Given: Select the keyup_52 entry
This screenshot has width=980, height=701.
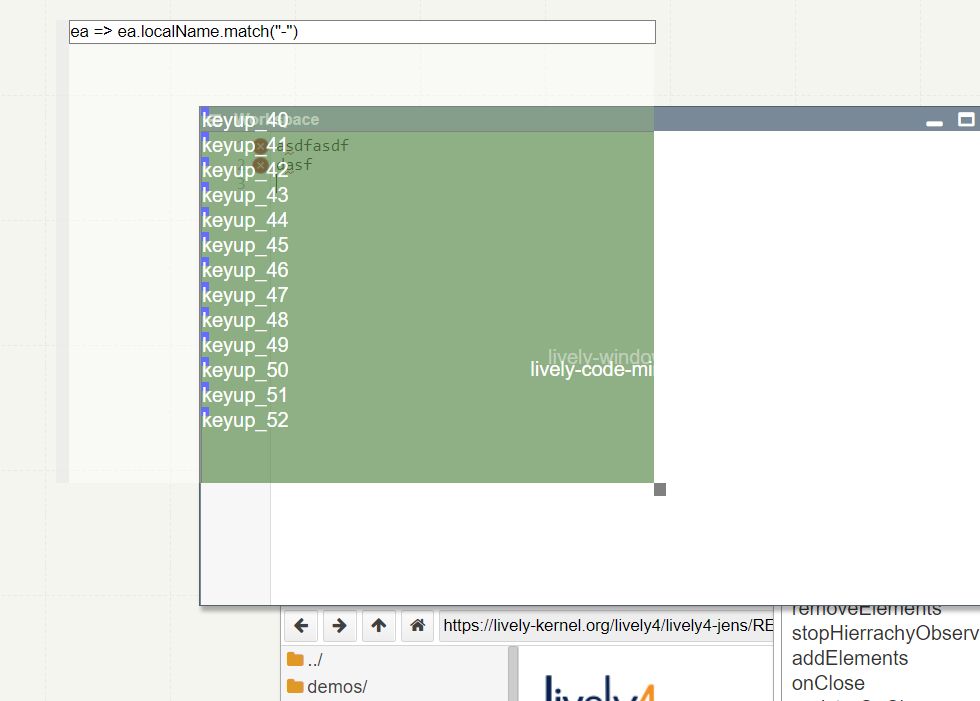Looking at the screenshot, I should point(245,420).
